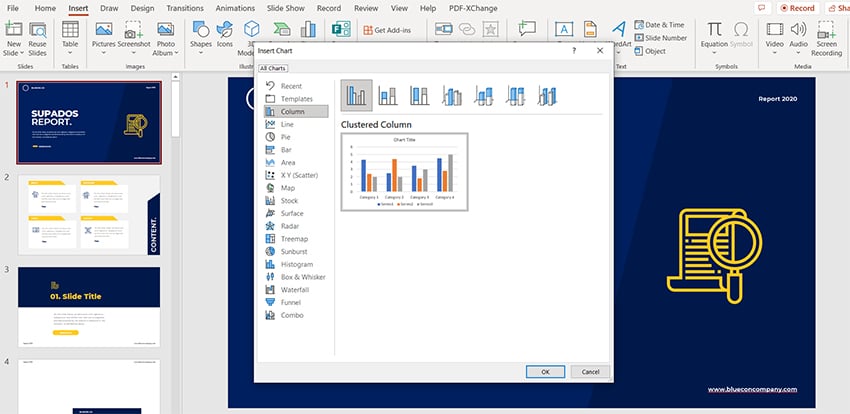Click the Icons button in ribbon

tap(227, 34)
